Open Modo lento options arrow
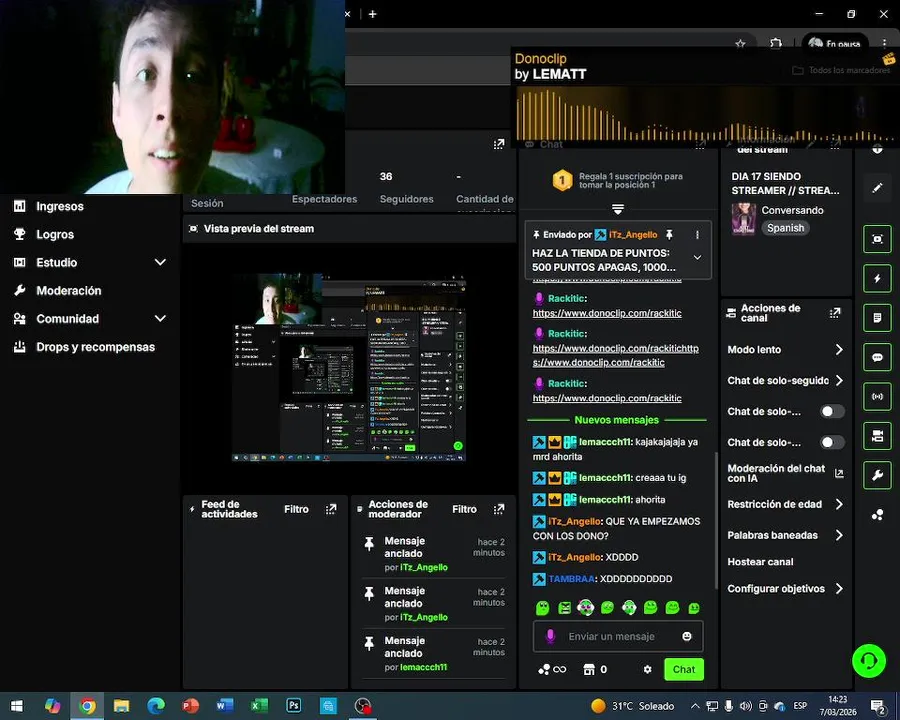900x720 pixels. [839, 350]
